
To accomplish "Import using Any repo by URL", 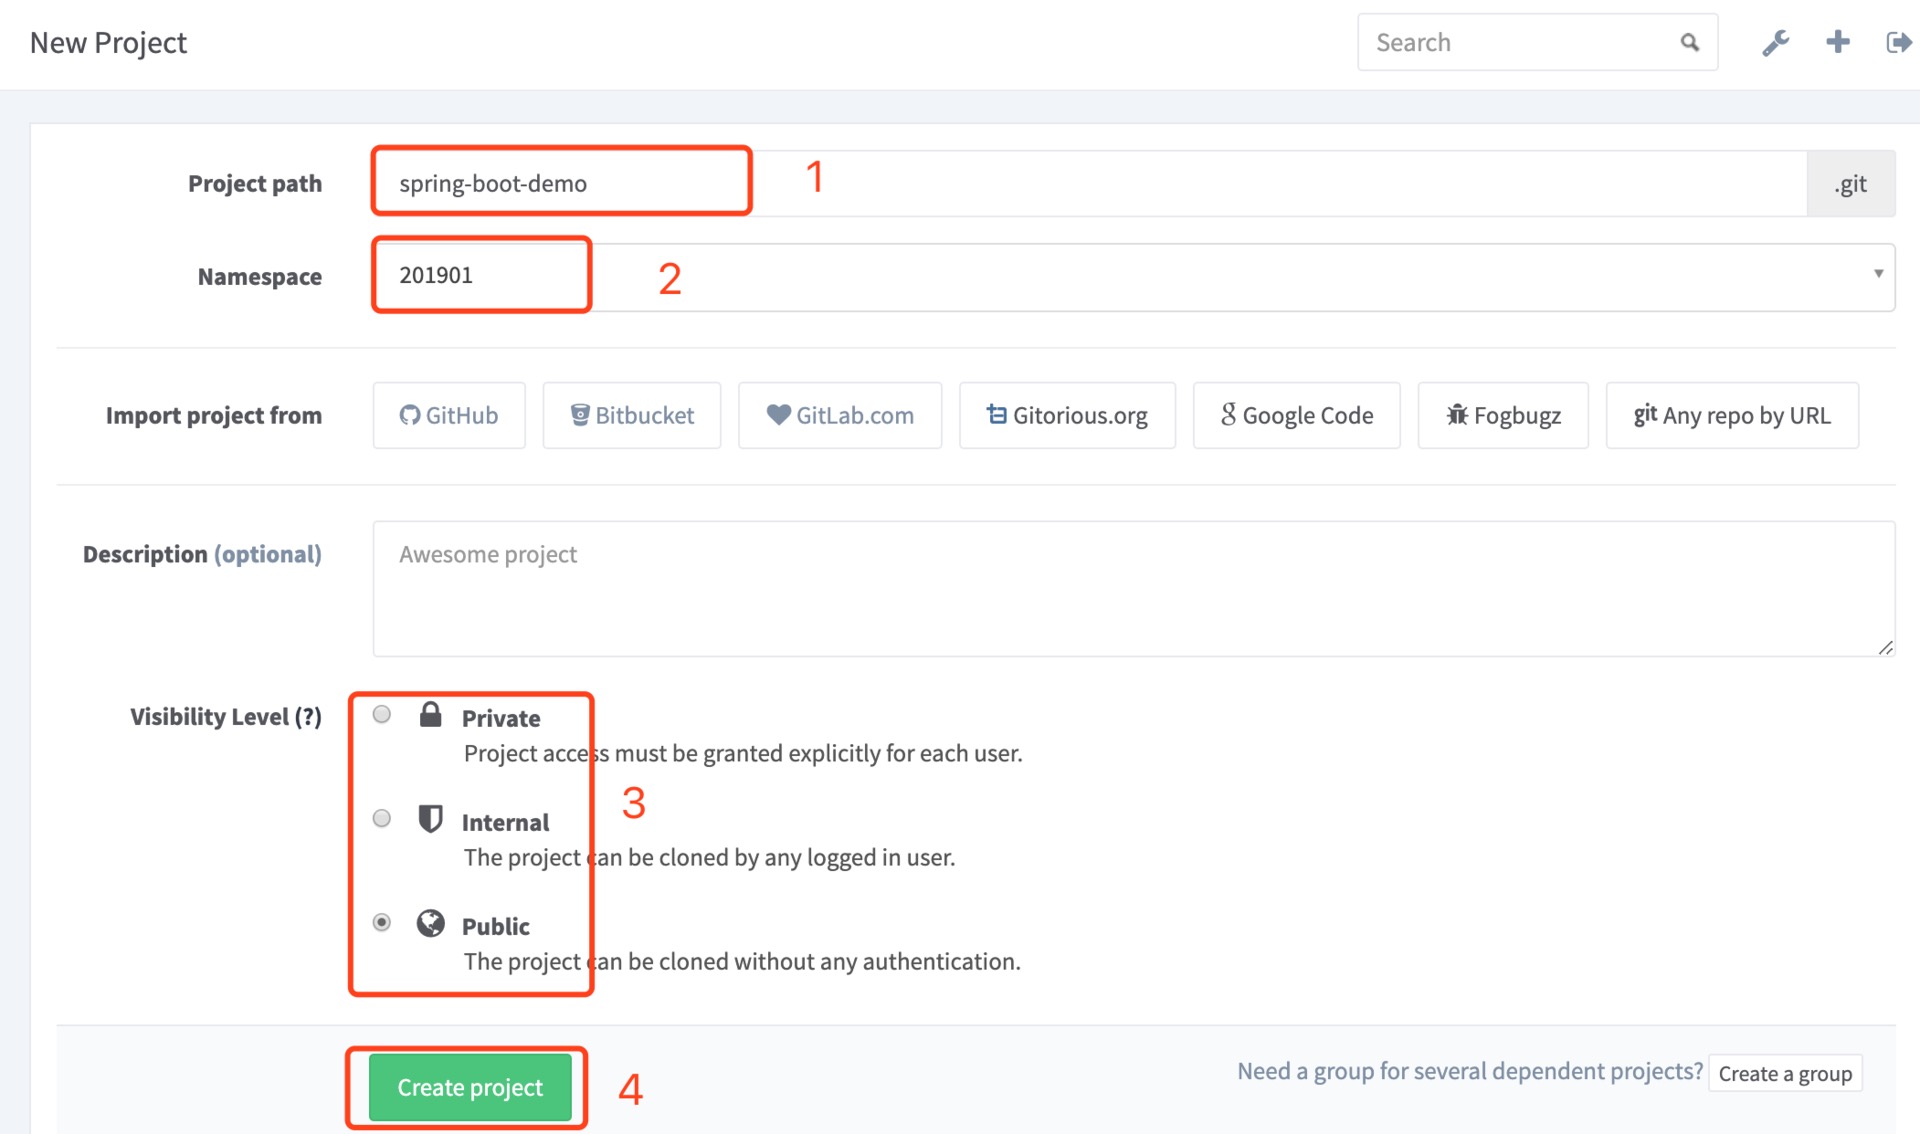I will (1731, 415).
